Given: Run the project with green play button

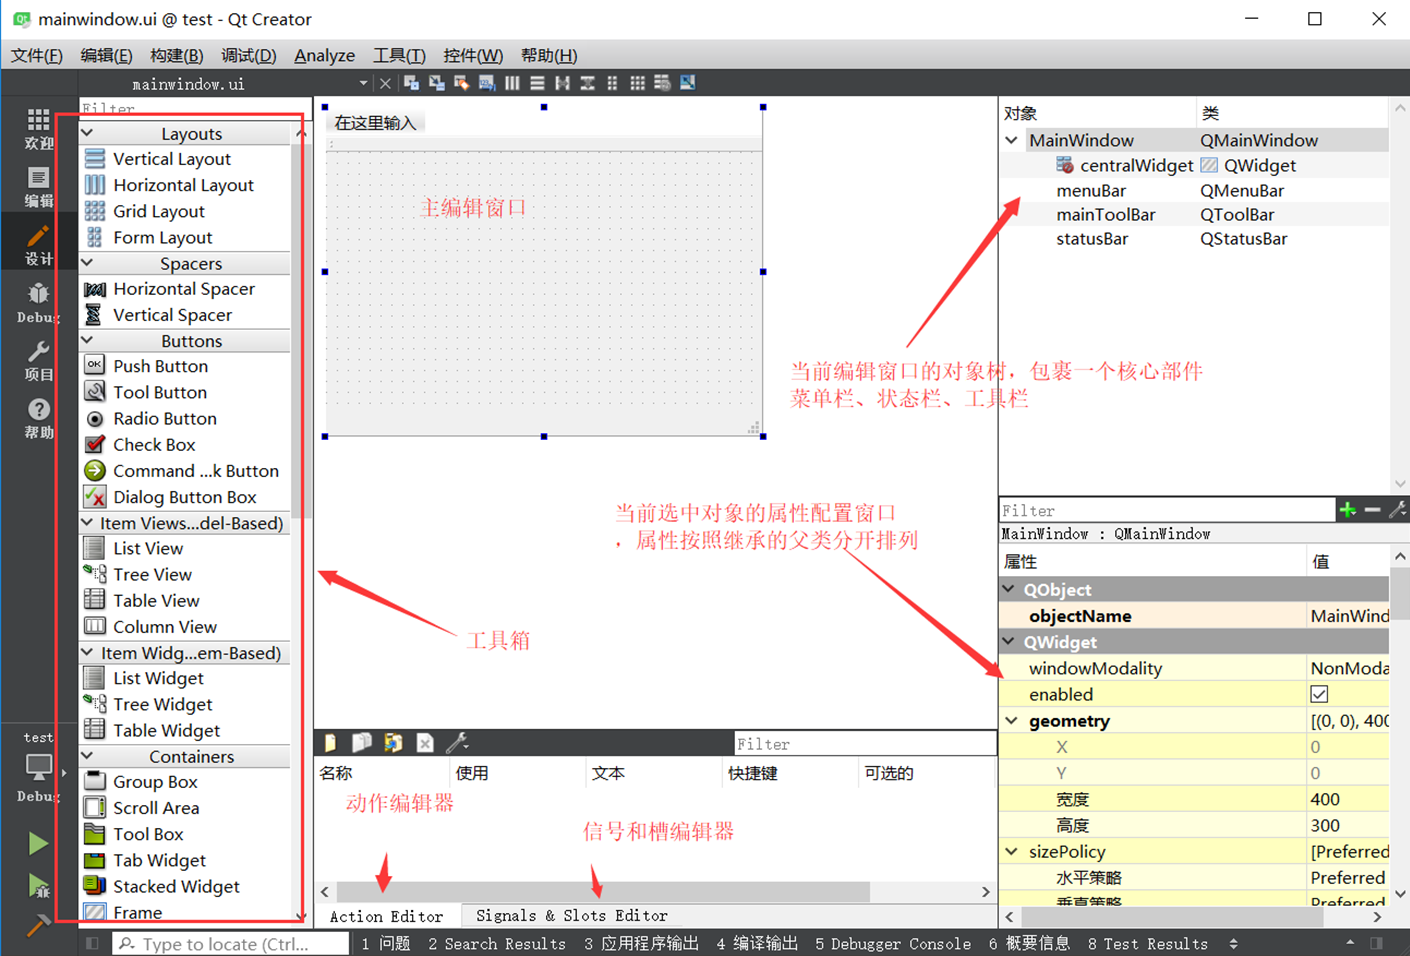Looking at the screenshot, I should [x=38, y=844].
